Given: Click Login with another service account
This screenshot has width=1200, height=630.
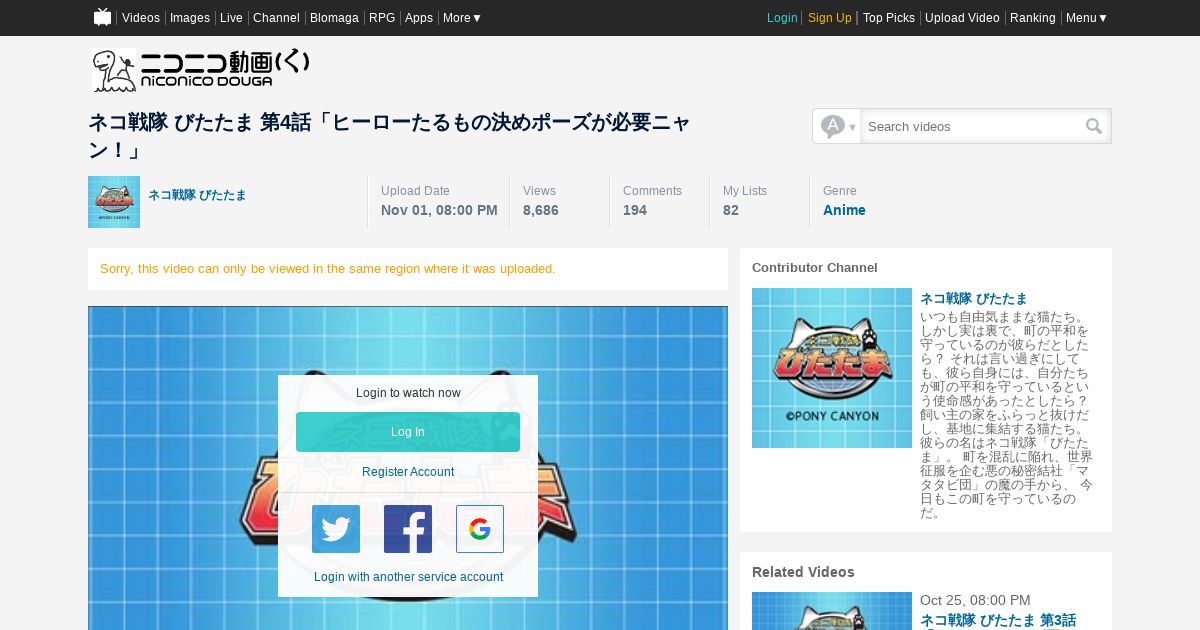Looking at the screenshot, I should (x=408, y=577).
